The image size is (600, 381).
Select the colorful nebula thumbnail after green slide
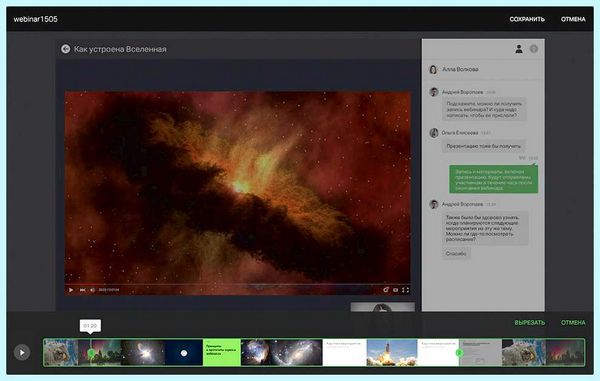click(x=255, y=353)
